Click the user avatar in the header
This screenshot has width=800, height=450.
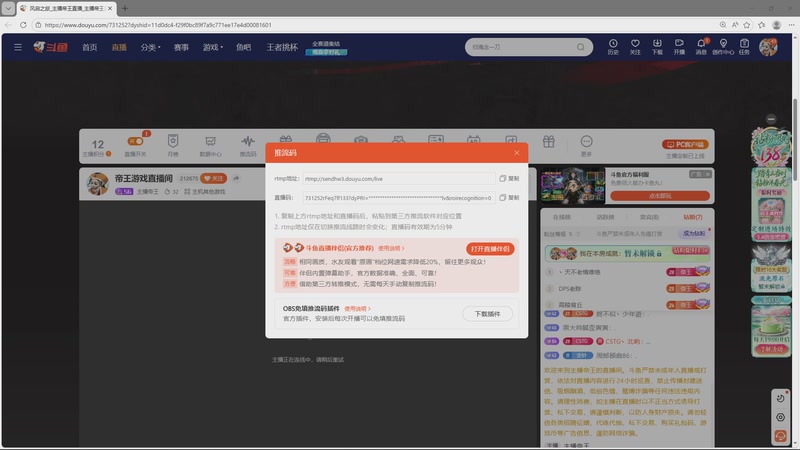pos(768,47)
